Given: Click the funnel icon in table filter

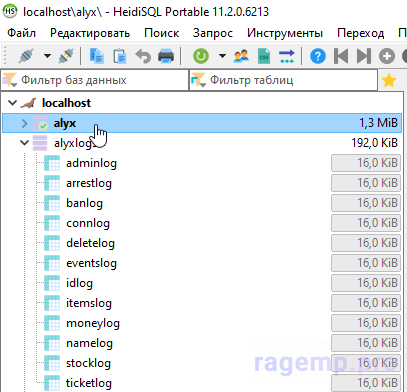Looking at the screenshot, I should coord(198,80).
